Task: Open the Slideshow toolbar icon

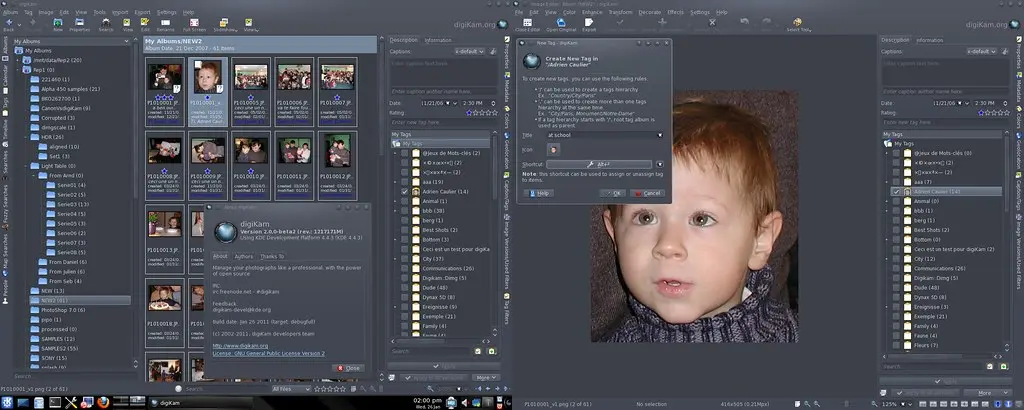Action: coord(224,22)
